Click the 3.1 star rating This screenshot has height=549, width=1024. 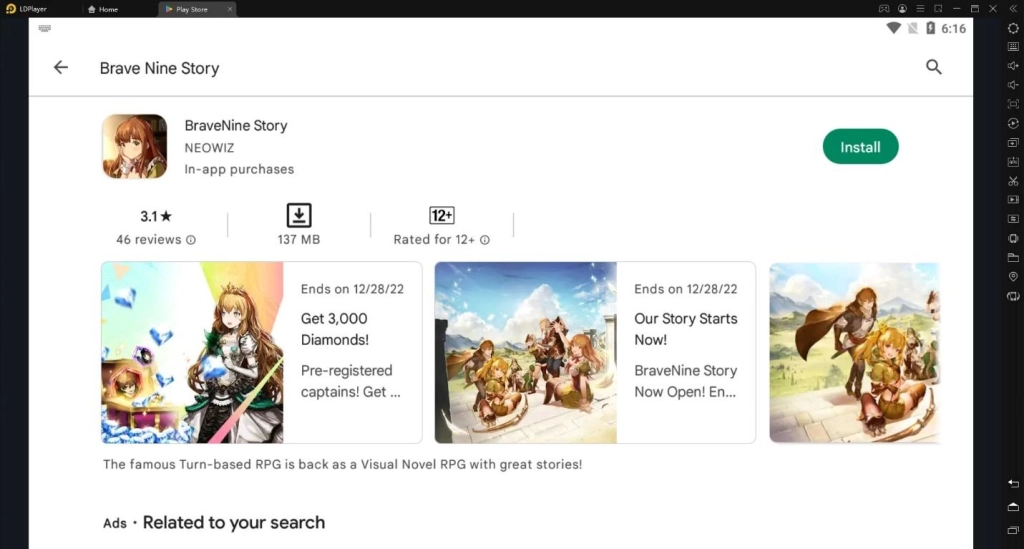pos(156,216)
